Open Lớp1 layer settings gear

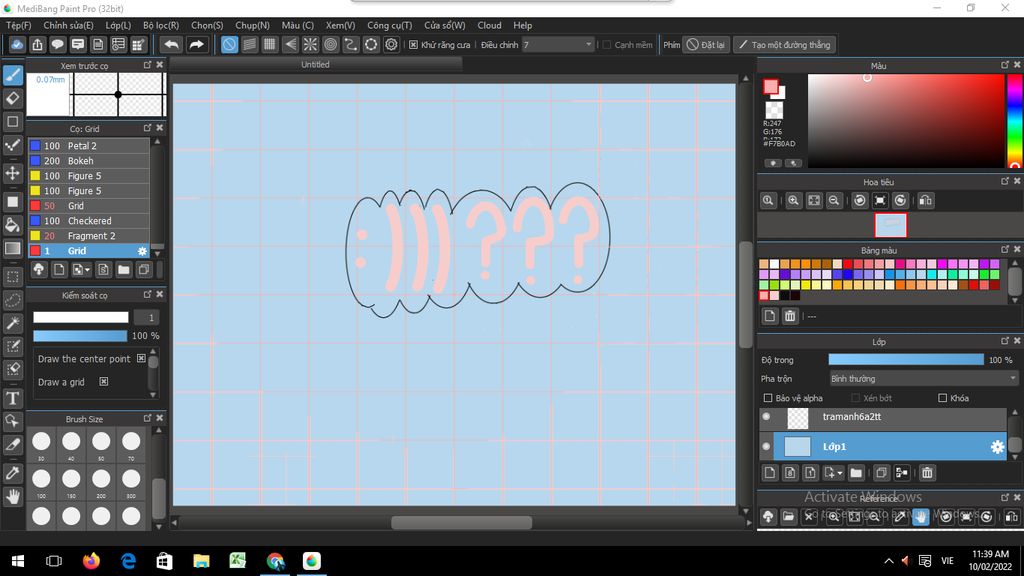[997, 447]
